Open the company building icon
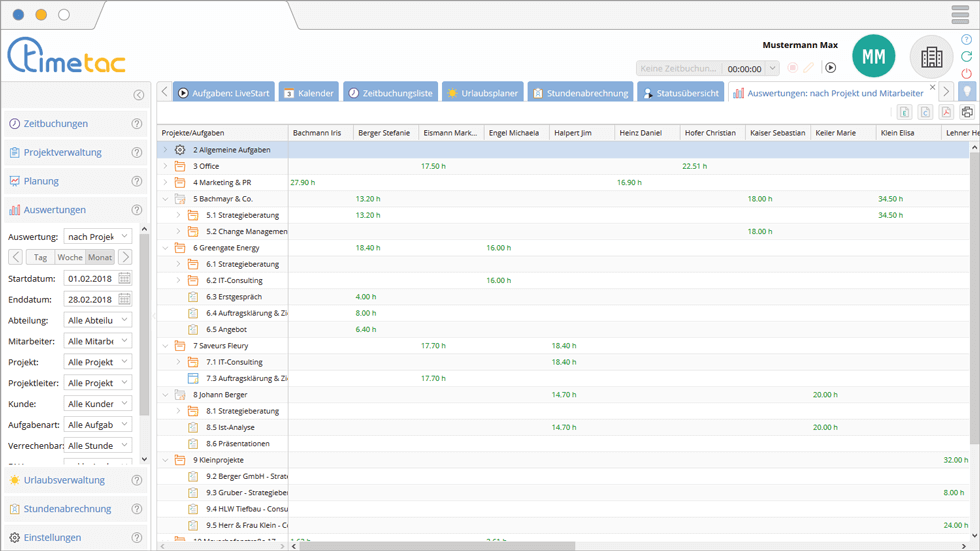Image resolution: width=980 pixels, height=551 pixels. coord(931,57)
